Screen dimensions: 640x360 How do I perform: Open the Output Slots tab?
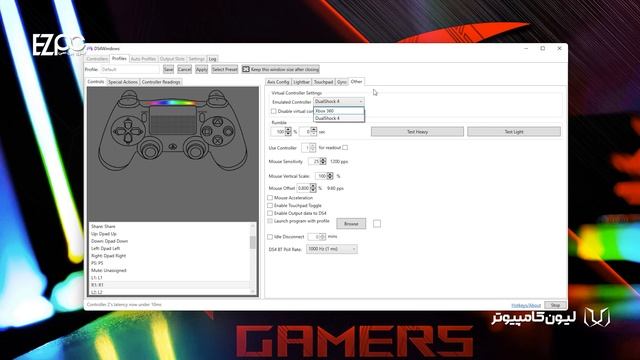point(172,59)
